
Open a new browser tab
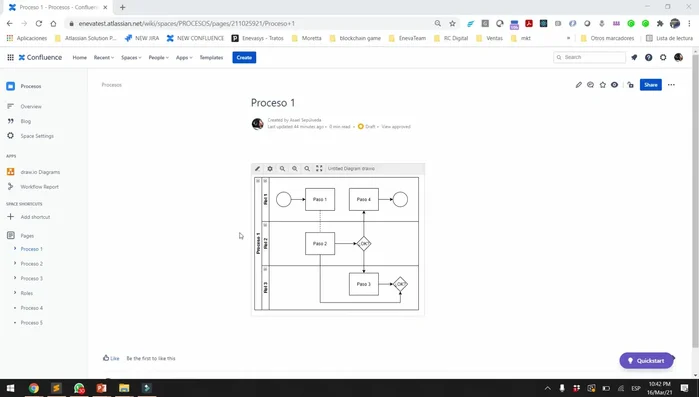click(123, 7)
